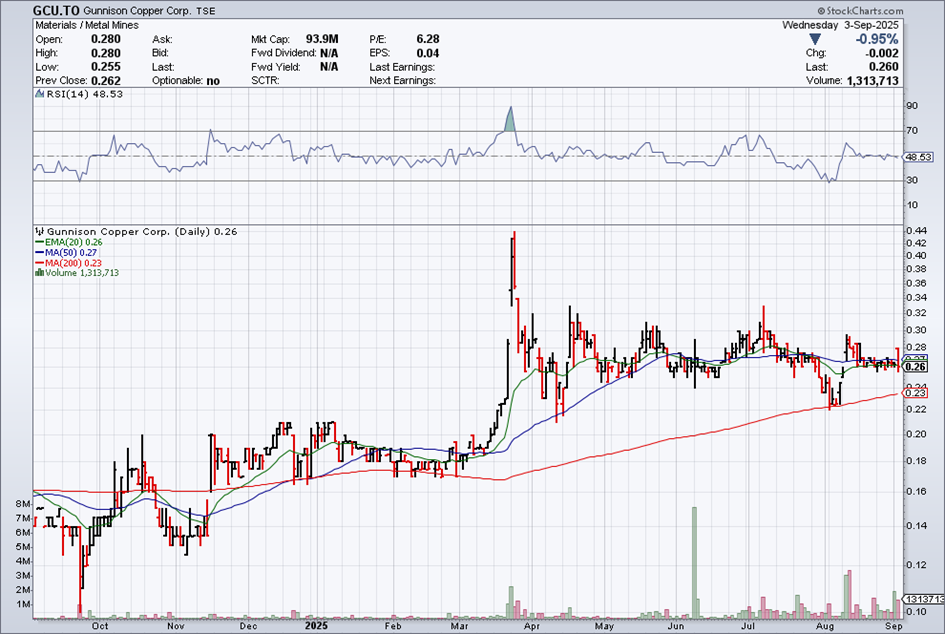The height and width of the screenshot is (634, 945).
Task: Click the green EMA(20) legend line
Action: [x=40, y=242]
